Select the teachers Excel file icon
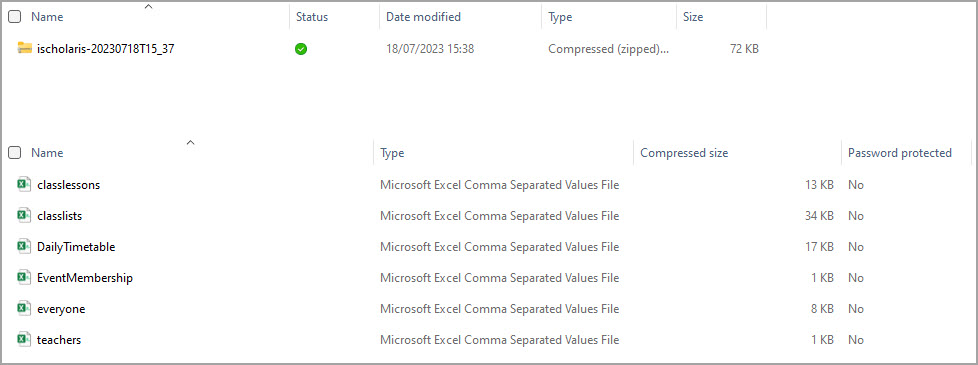 pyautogui.click(x=24, y=339)
